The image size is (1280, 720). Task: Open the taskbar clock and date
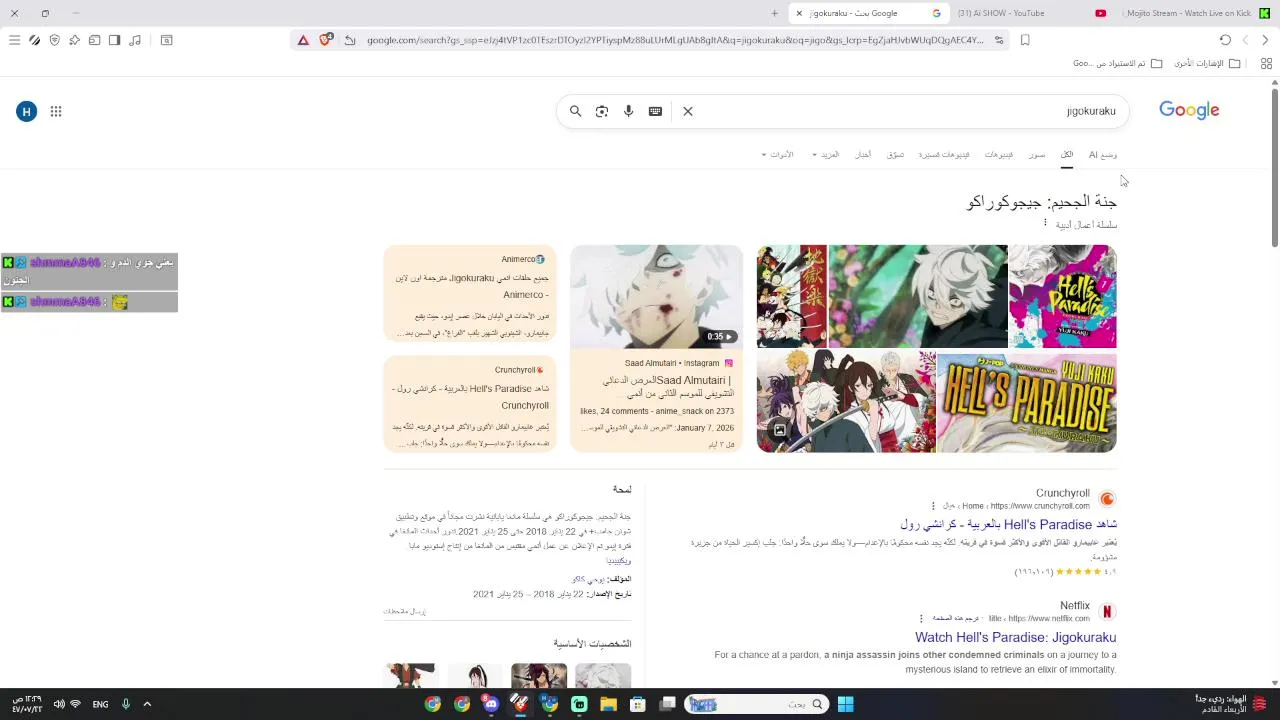(27, 704)
